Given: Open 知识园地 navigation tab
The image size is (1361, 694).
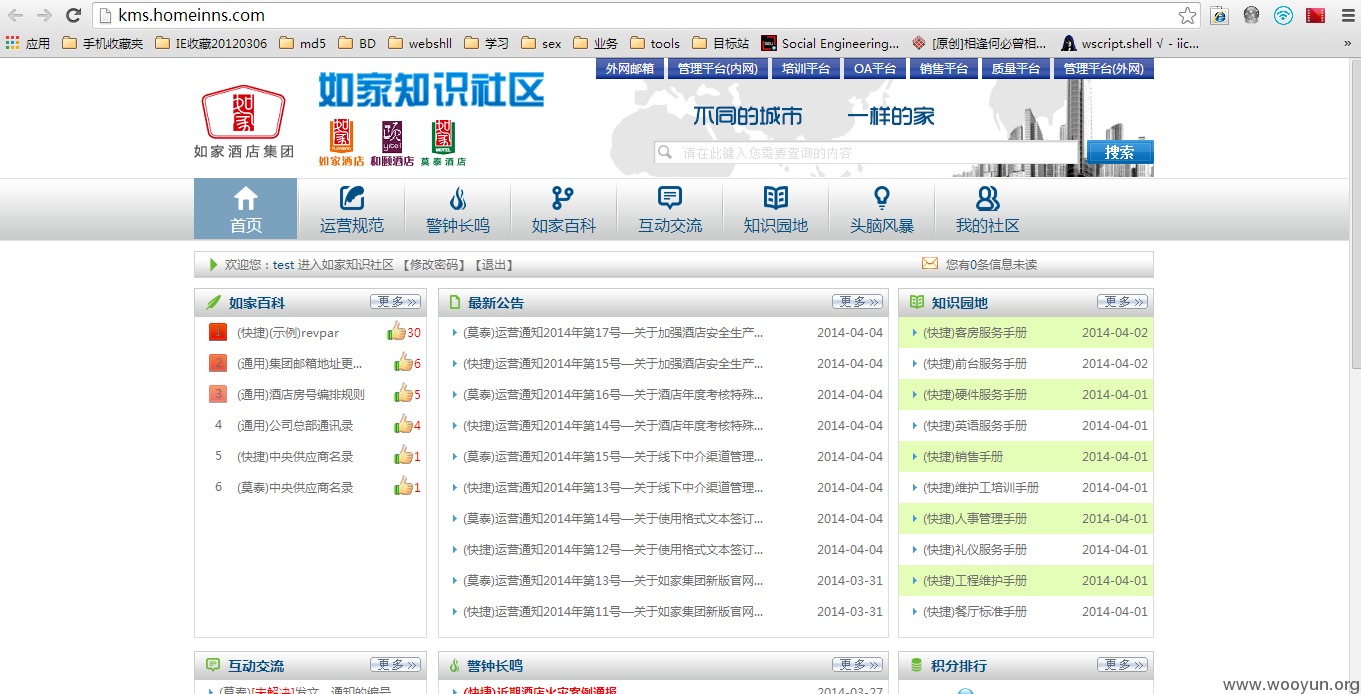Looking at the screenshot, I should pos(776,209).
